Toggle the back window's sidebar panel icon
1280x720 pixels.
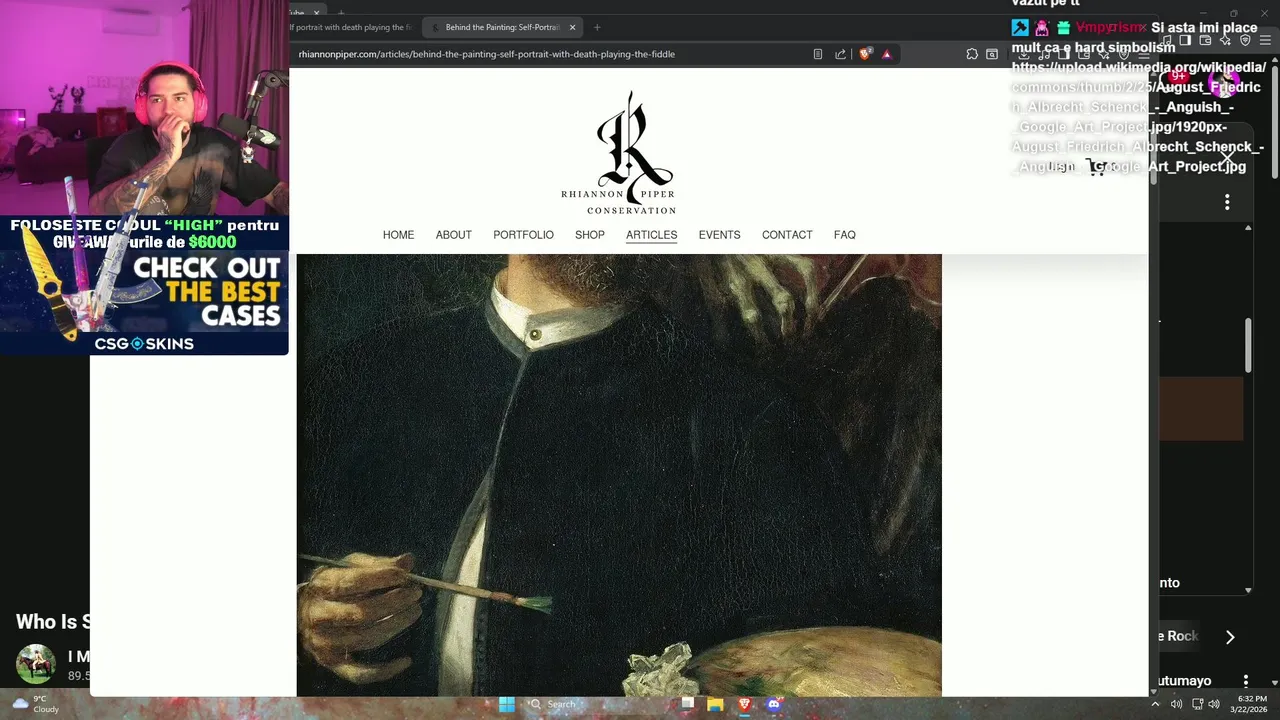coord(1185,40)
